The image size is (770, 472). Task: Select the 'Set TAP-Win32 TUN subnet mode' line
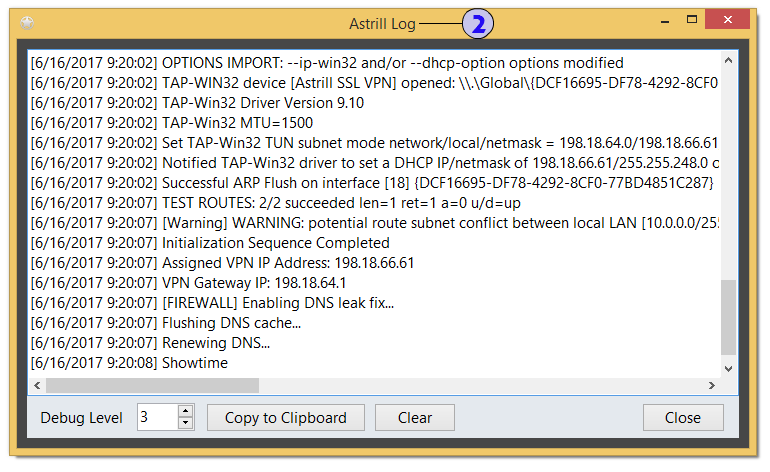click(374, 143)
